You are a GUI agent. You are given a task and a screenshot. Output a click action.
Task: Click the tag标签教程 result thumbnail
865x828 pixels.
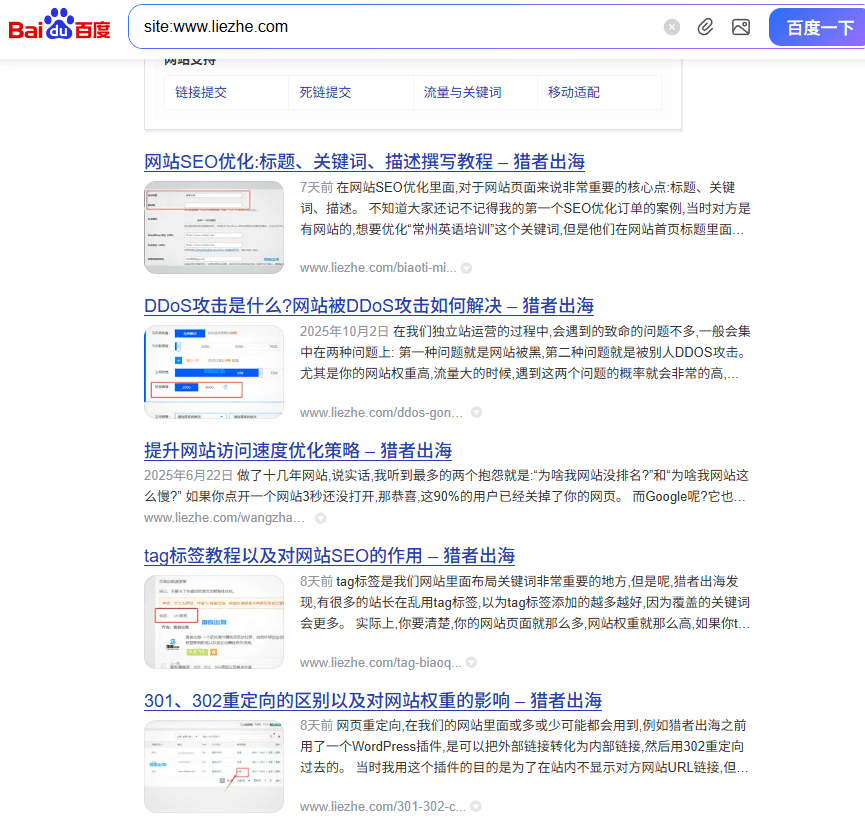point(213,621)
